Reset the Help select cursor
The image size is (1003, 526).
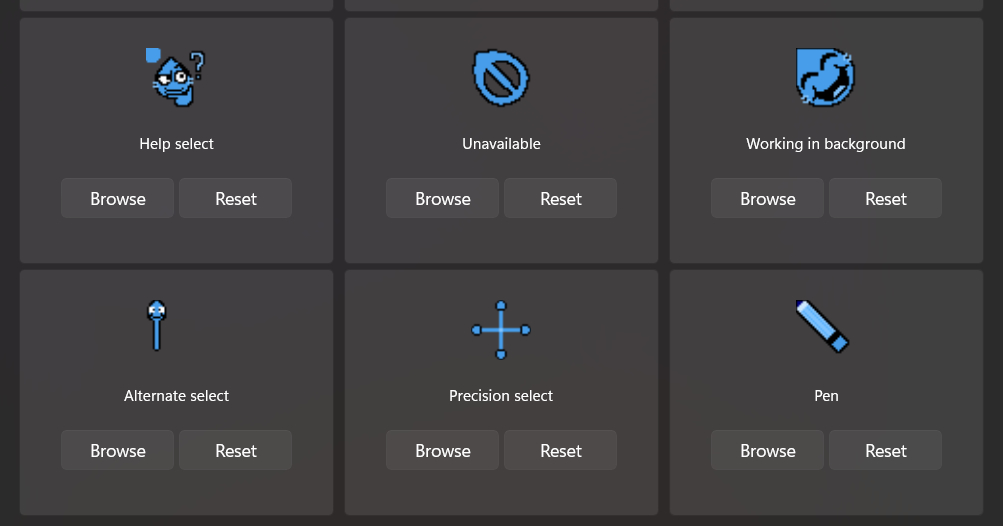[236, 198]
